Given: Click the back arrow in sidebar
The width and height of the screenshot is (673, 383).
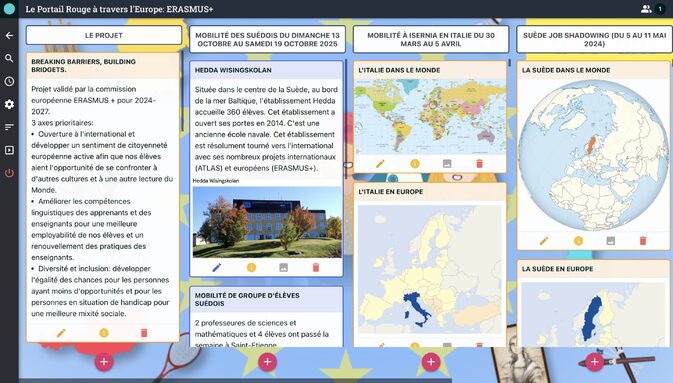Looking at the screenshot, I should (x=9, y=36).
